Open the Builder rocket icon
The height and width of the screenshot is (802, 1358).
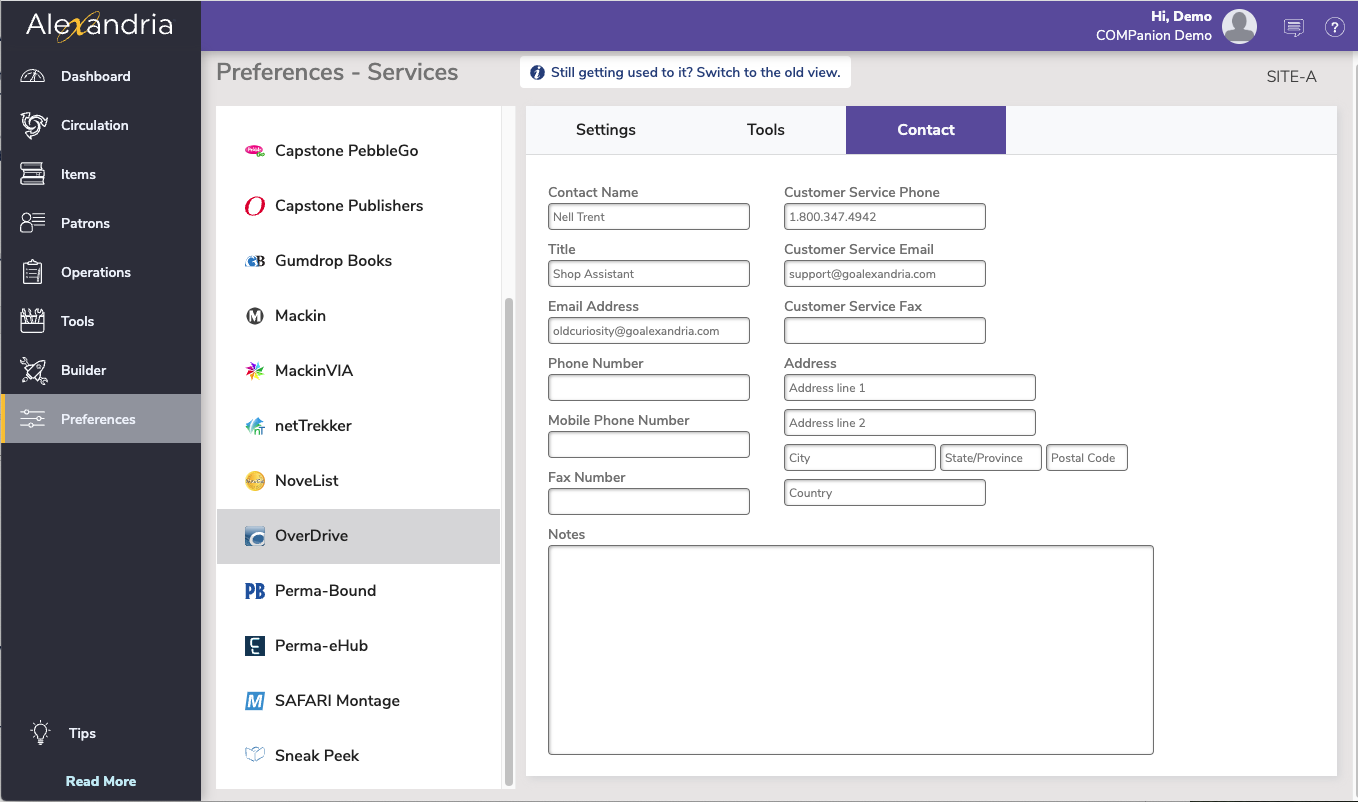point(33,370)
